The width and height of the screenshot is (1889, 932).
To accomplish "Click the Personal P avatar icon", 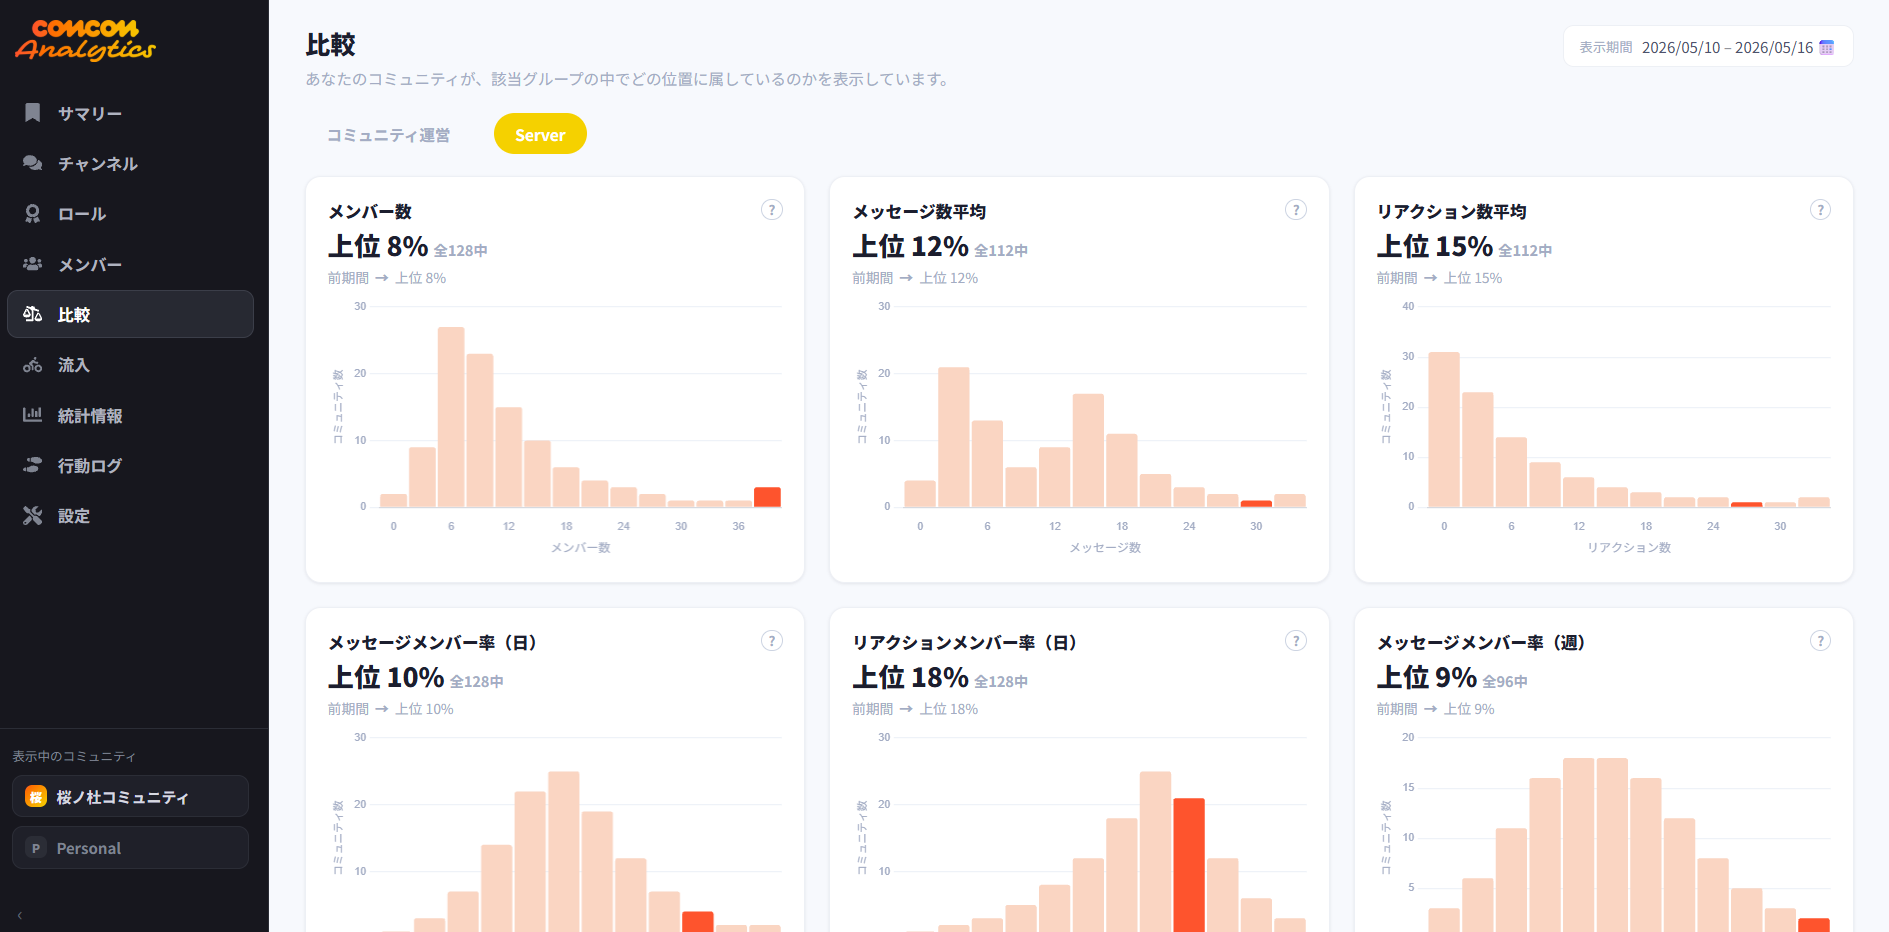I will click(36, 848).
